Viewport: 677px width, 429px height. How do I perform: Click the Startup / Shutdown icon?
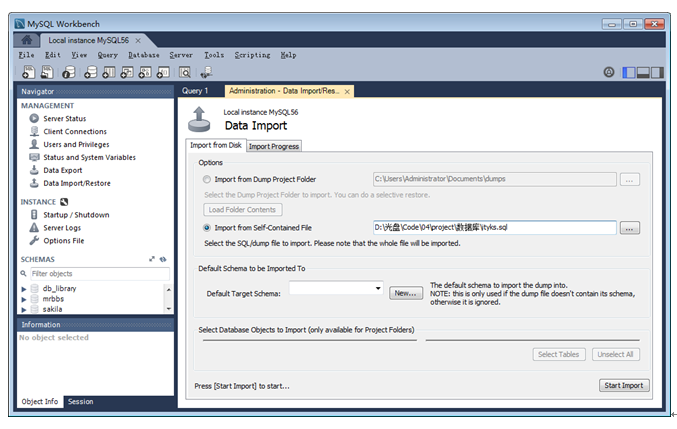point(34,214)
